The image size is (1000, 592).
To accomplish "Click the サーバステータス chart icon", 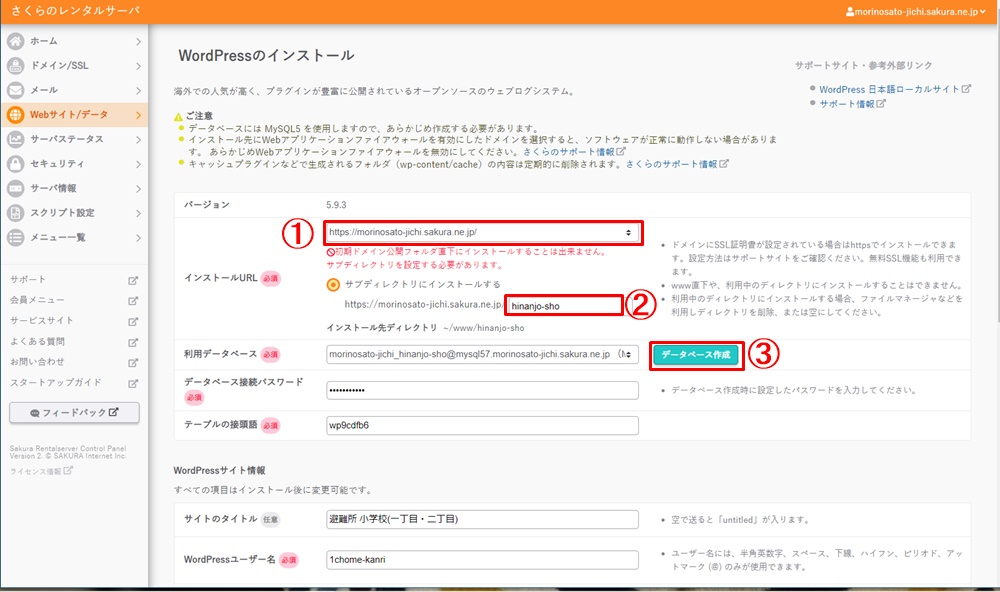I will pyautogui.click(x=16, y=139).
